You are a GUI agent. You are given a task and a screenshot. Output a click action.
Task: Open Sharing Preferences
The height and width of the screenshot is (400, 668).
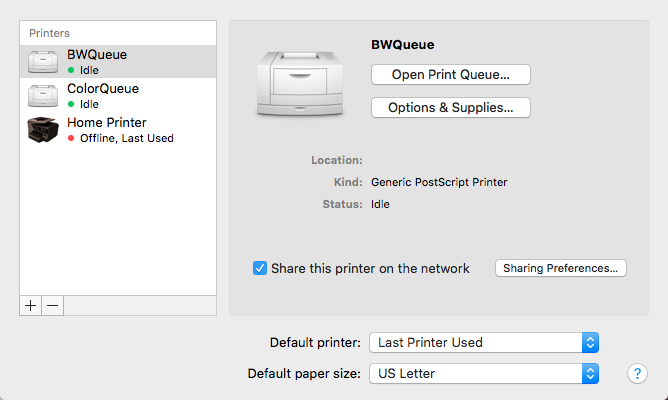561,268
